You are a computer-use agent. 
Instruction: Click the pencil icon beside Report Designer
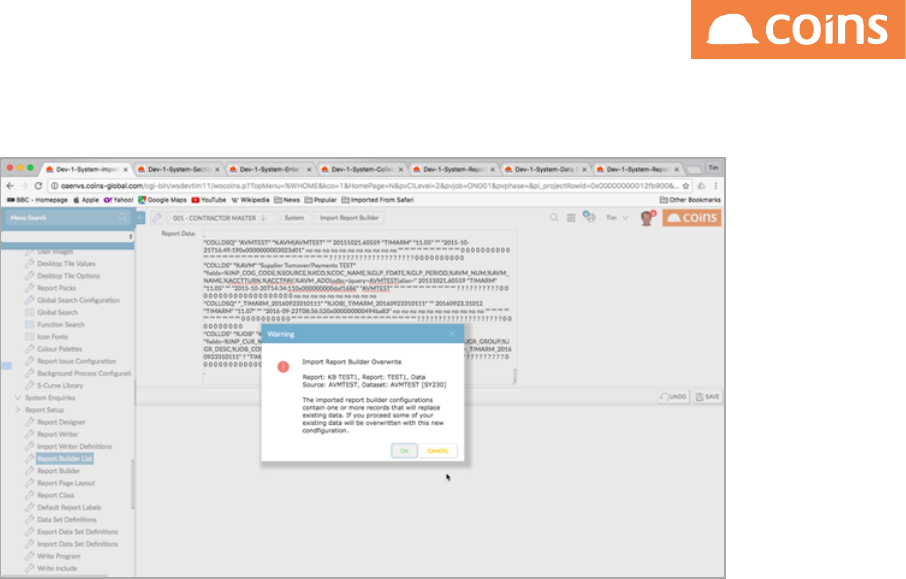point(29,422)
